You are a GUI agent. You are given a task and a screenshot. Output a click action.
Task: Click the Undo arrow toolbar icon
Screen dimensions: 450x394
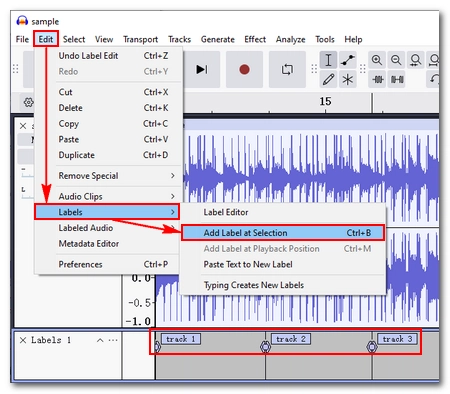coord(433,79)
